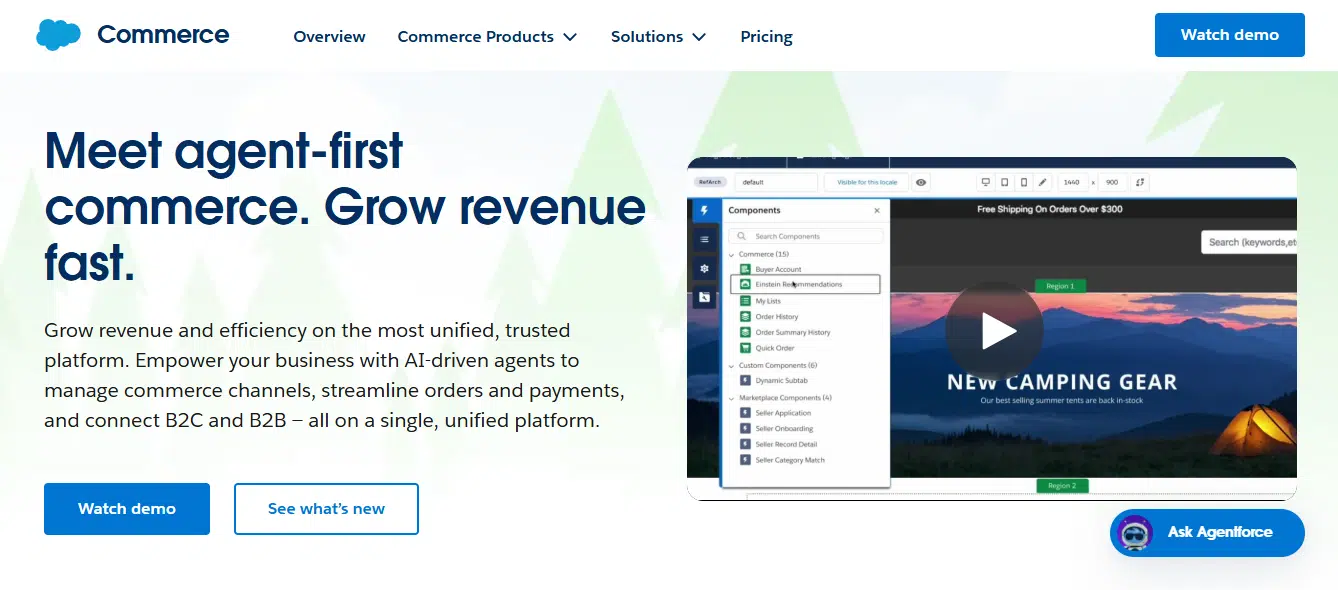Select the Region 2 marker
Screen dimensions: 1338x590
coord(1062,486)
